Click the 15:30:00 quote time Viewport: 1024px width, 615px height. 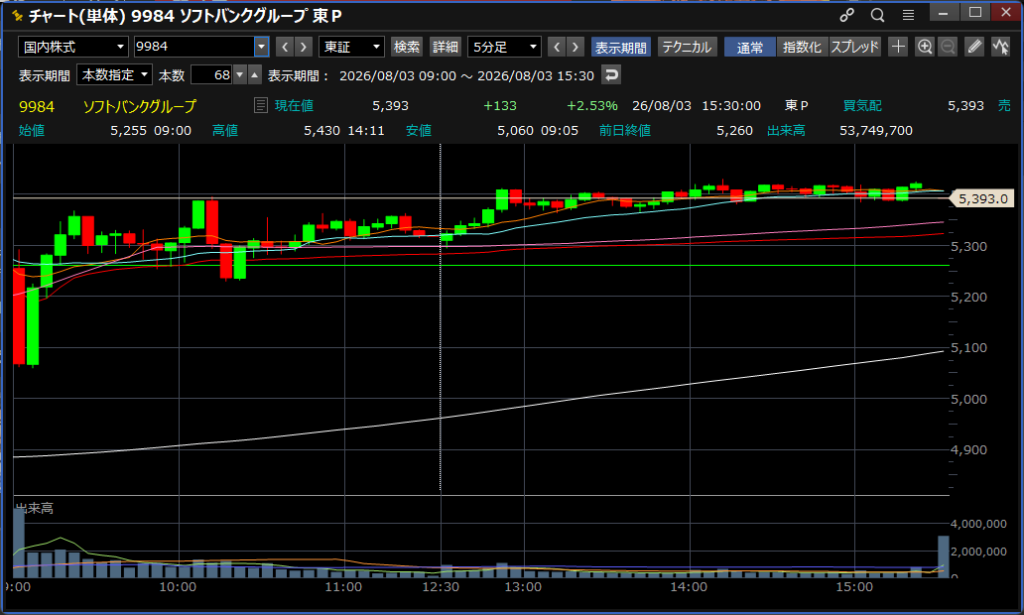[x=731, y=106]
